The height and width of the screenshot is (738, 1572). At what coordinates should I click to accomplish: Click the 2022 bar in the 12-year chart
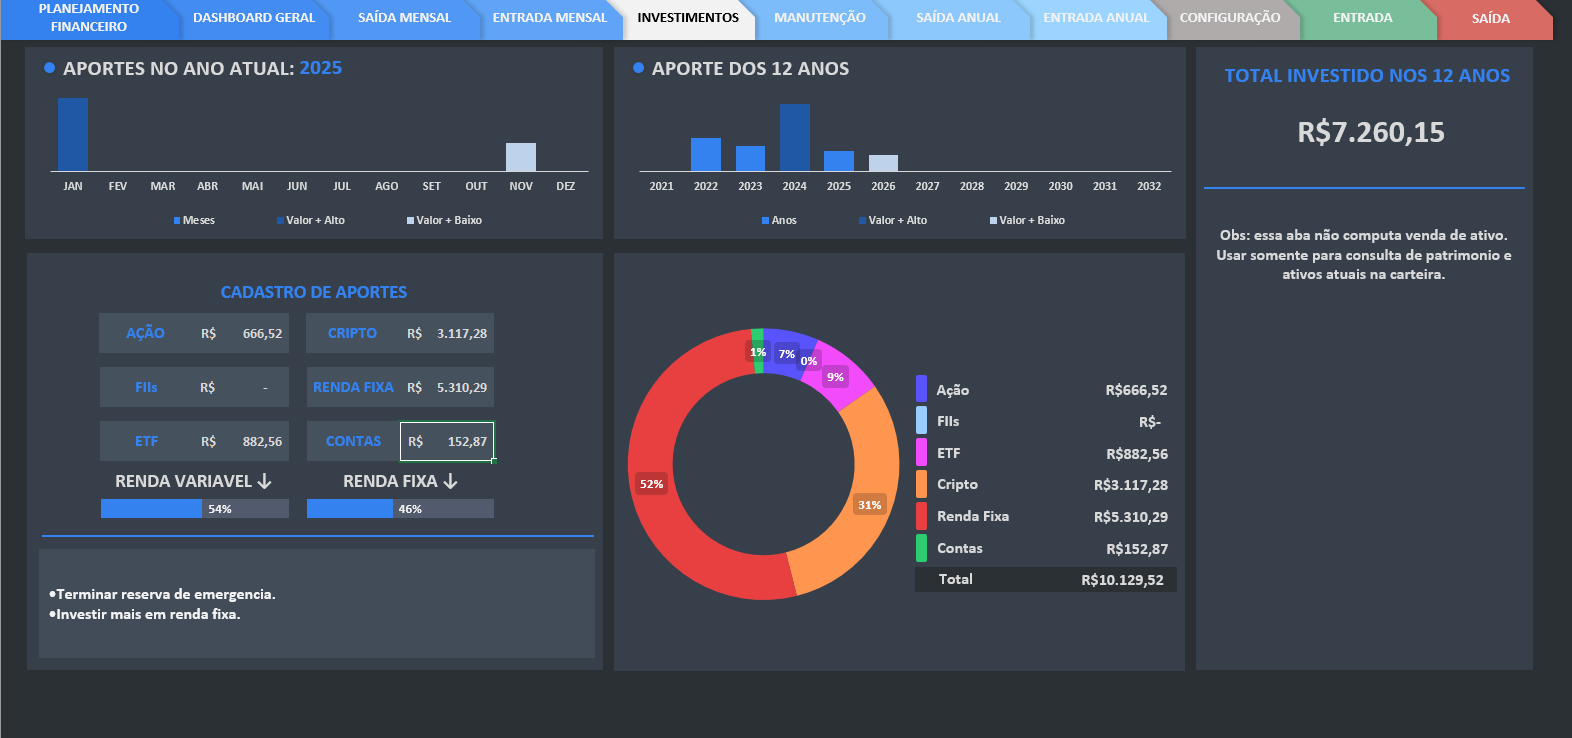(x=706, y=155)
